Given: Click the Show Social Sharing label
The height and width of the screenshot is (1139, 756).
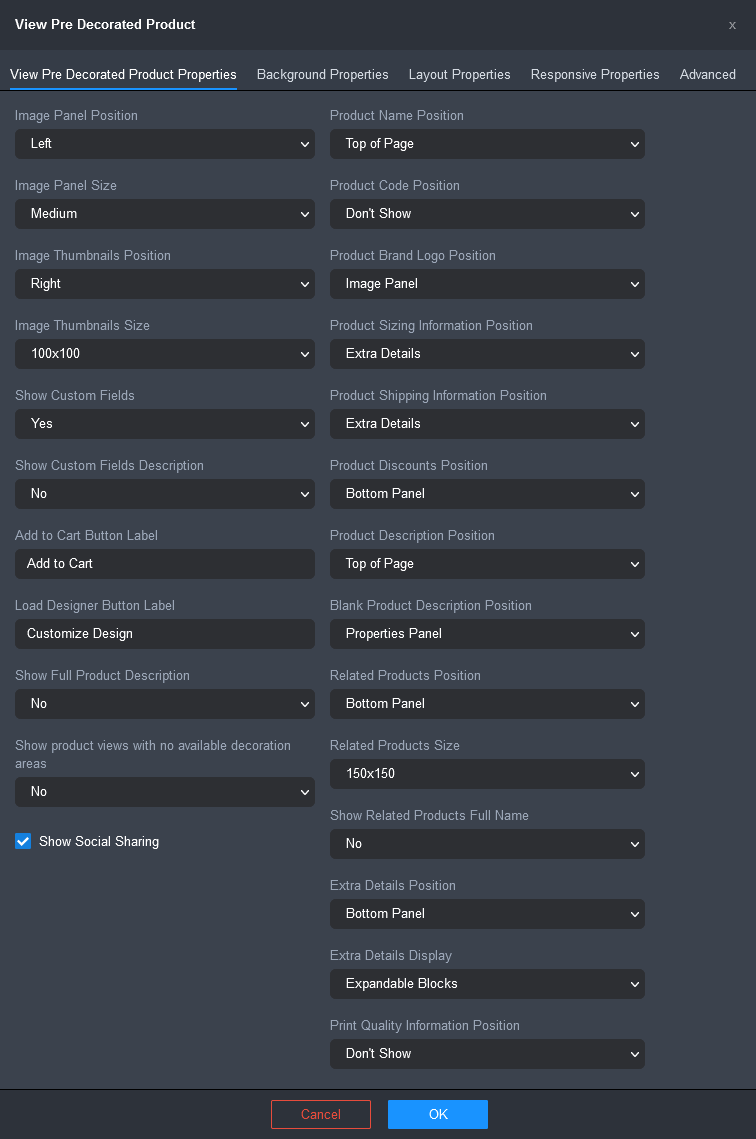Looking at the screenshot, I should (x=99, y=841).
